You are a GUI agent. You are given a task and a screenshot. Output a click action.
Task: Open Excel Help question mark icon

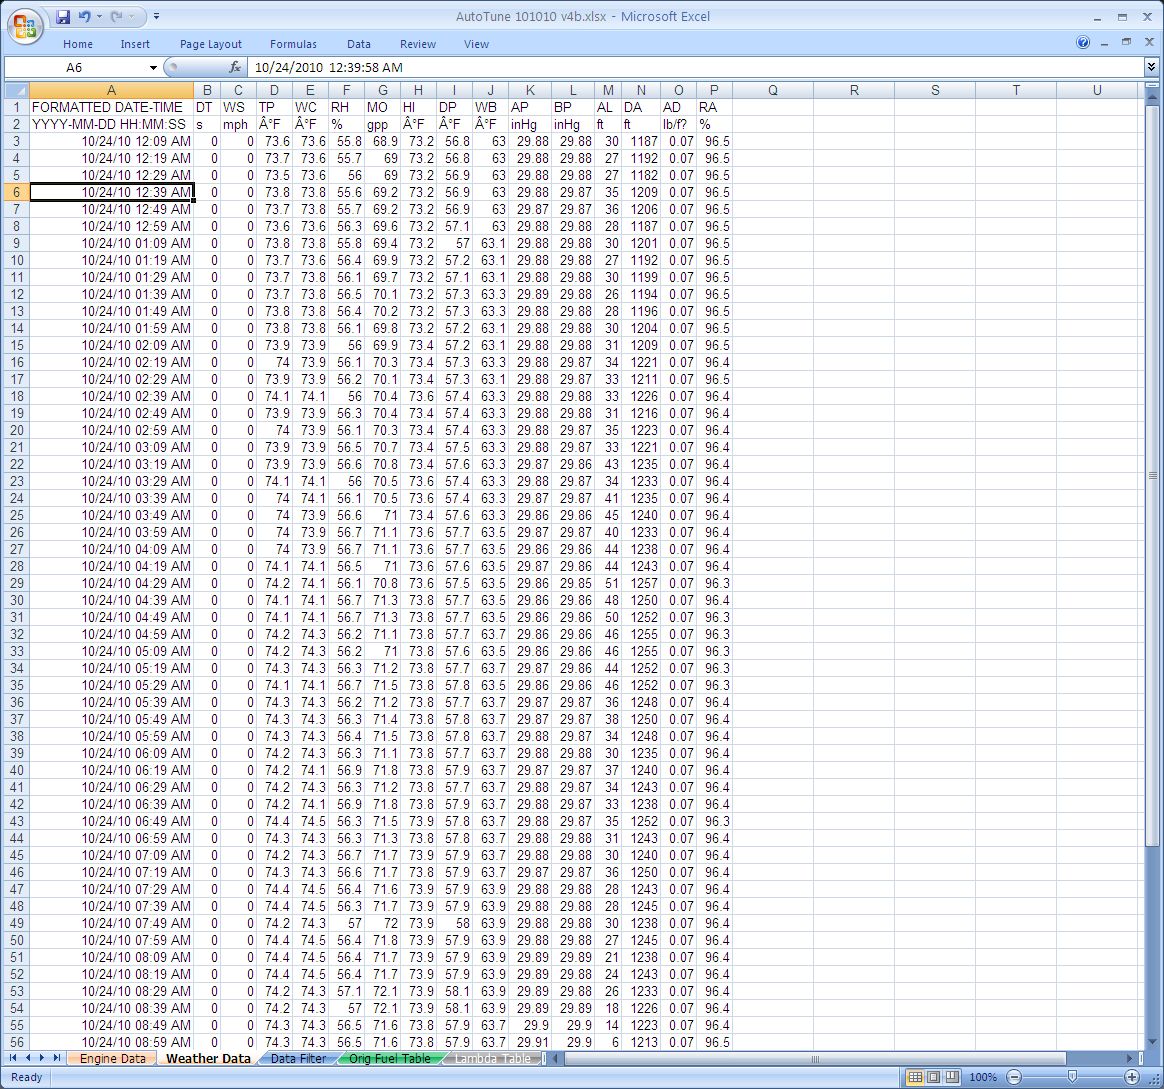pos(1083,43)
